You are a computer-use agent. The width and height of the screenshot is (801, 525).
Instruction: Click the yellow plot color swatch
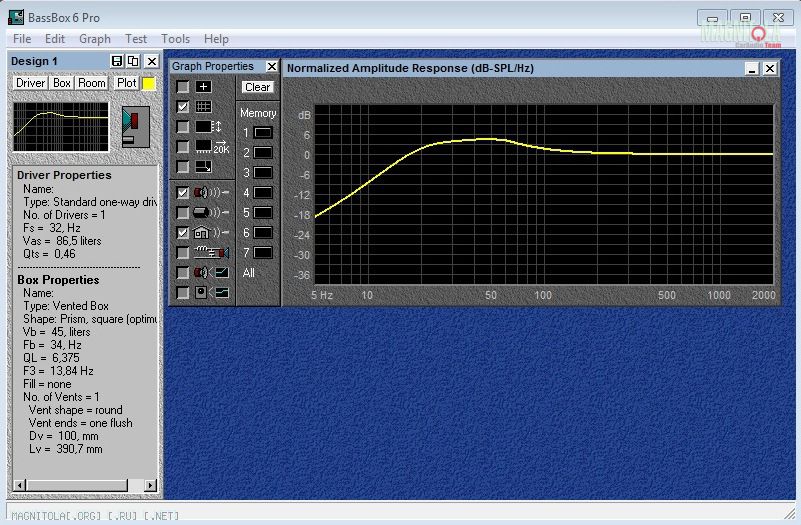click(x=149, y=84)
